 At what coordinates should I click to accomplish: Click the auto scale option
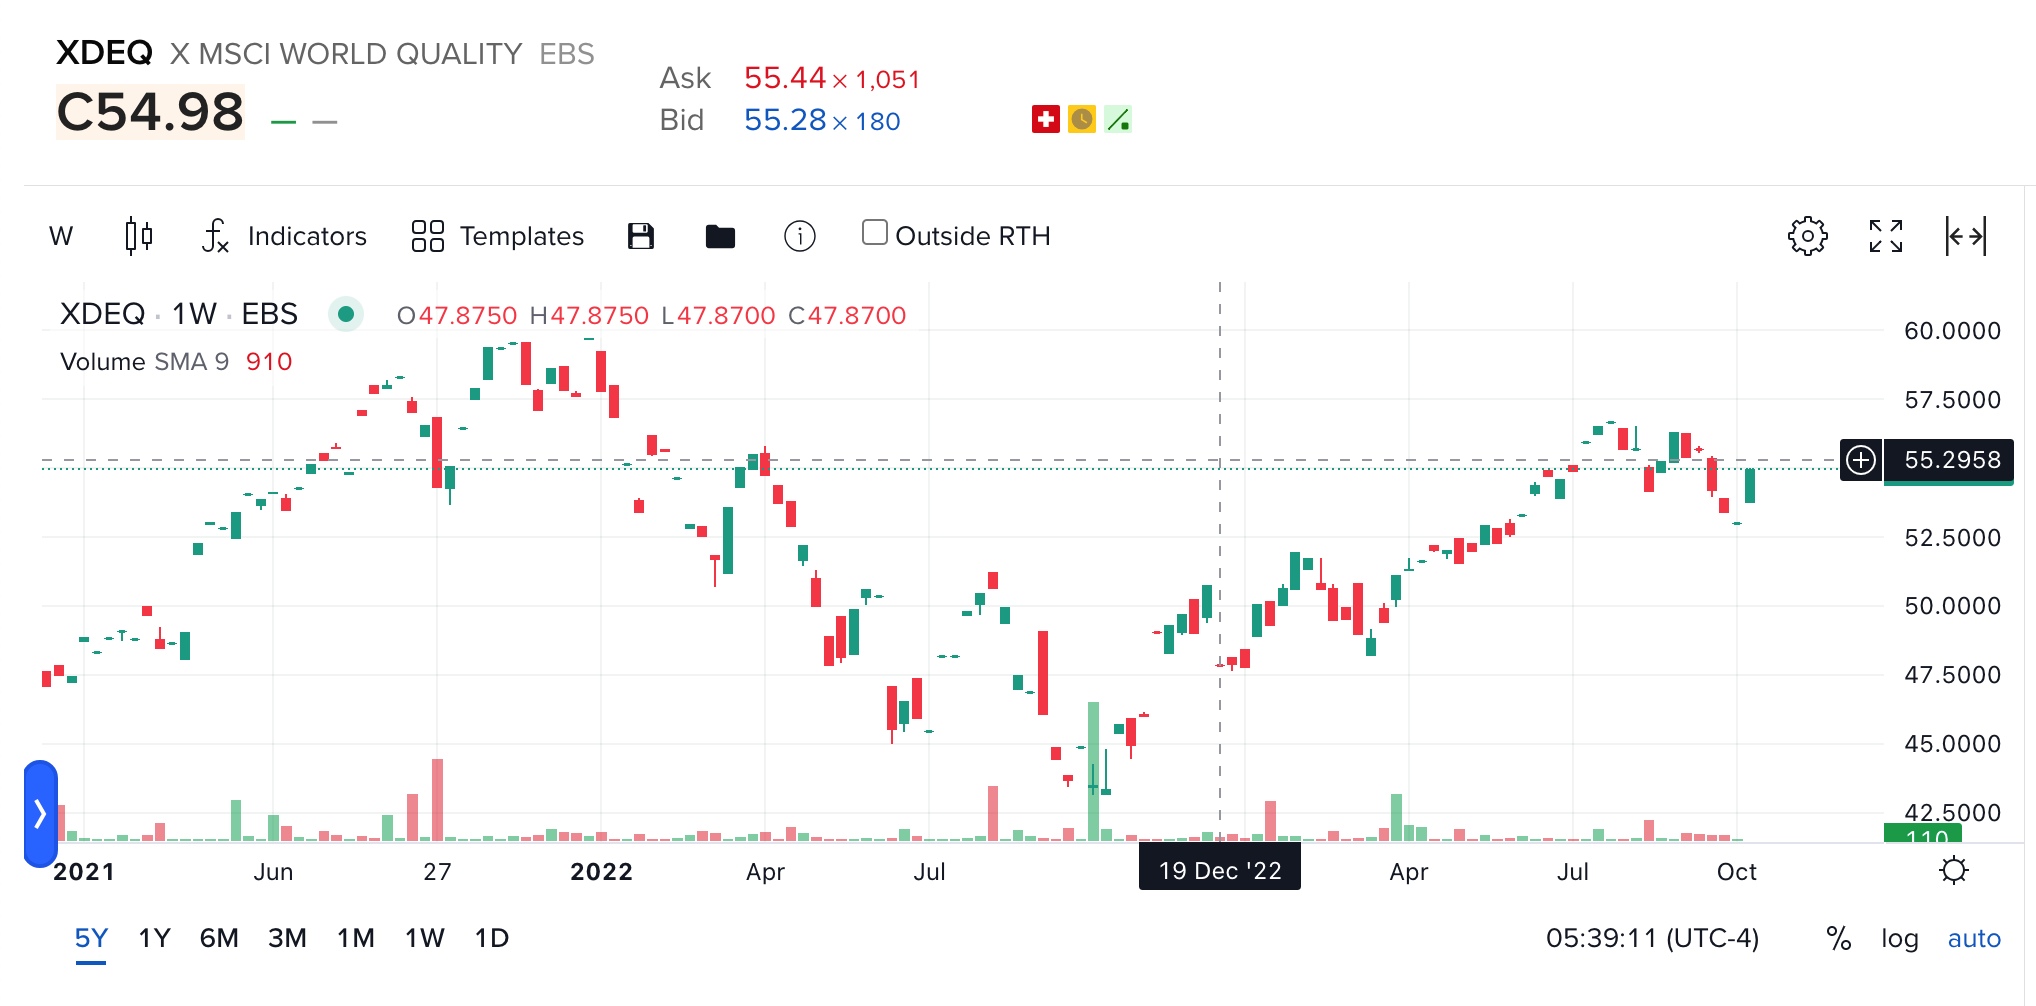[1973, 938]
